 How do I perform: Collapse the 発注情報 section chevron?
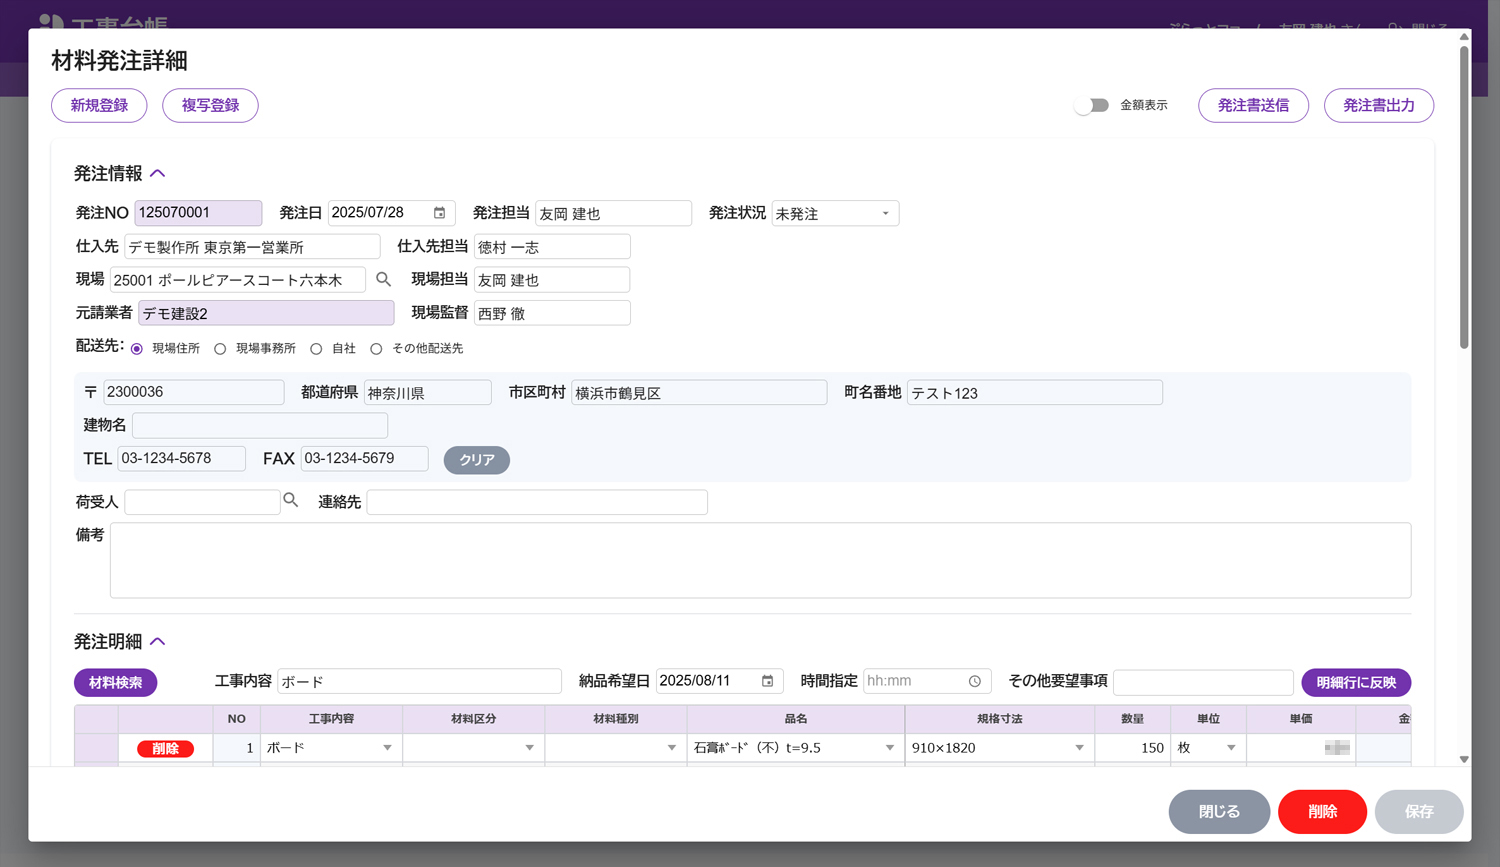tap(158, 174)
